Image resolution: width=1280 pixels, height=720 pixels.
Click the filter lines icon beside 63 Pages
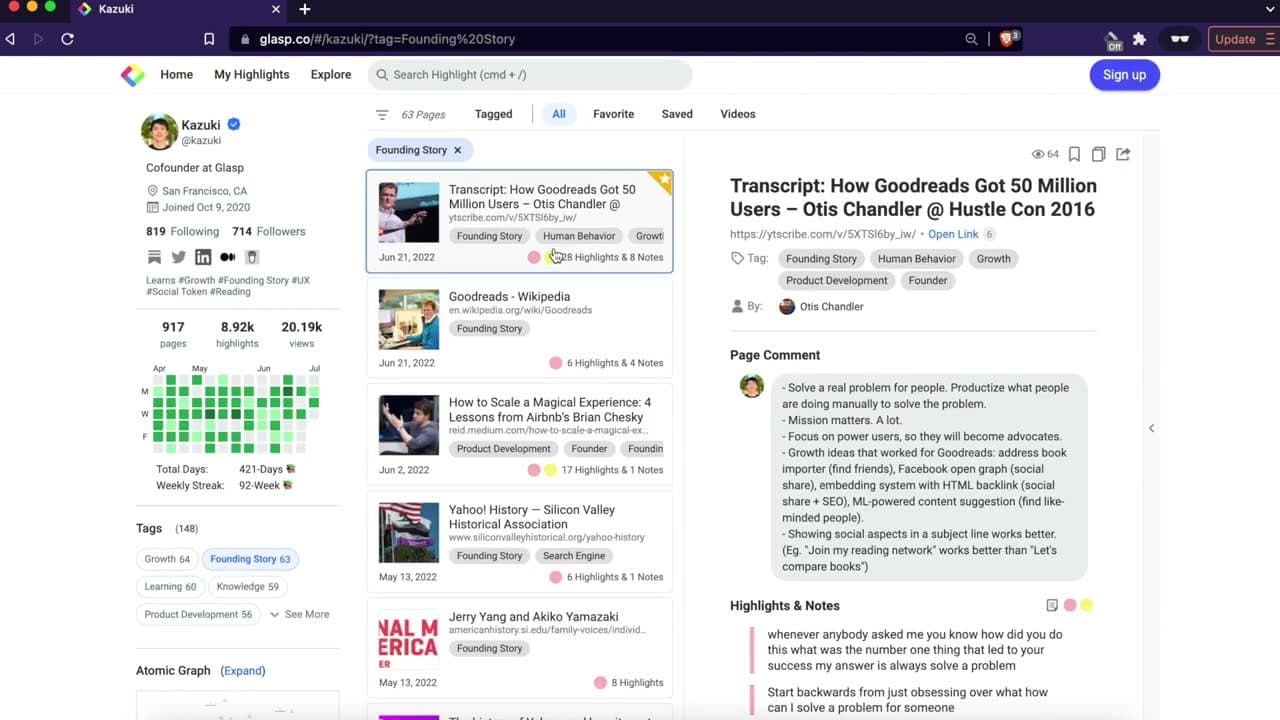[x=382, y=115]
